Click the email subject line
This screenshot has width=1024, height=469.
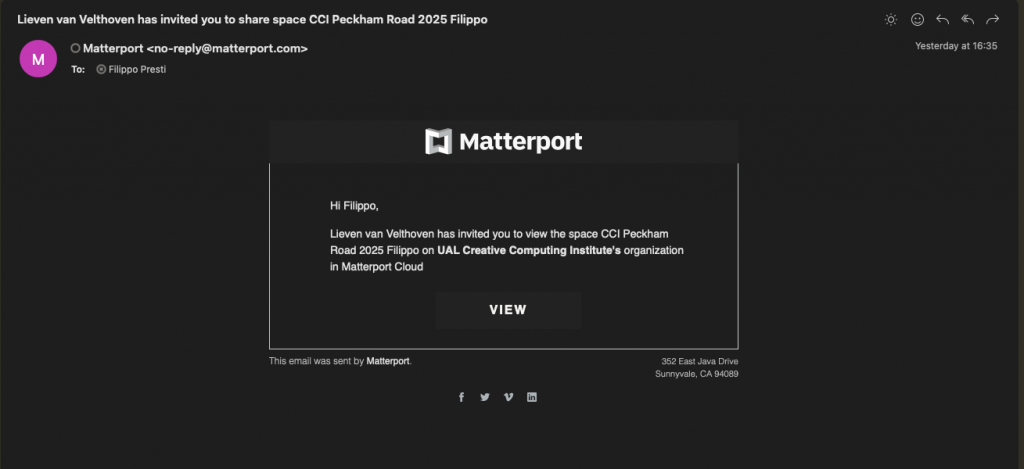click(x=252, y=20)
